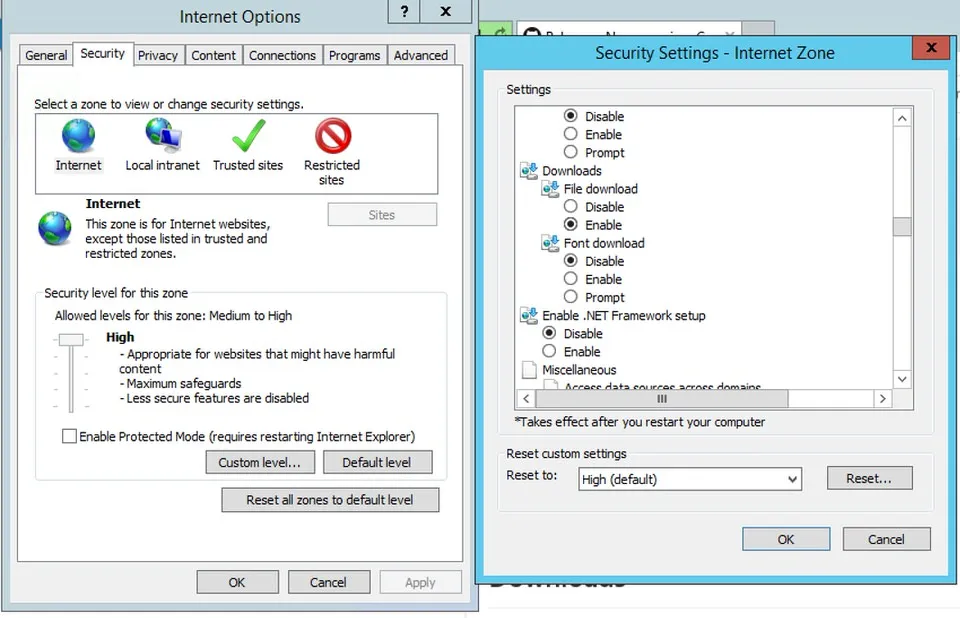Click Reset all zones to default level
960x618 pixels.
point(330,499)
